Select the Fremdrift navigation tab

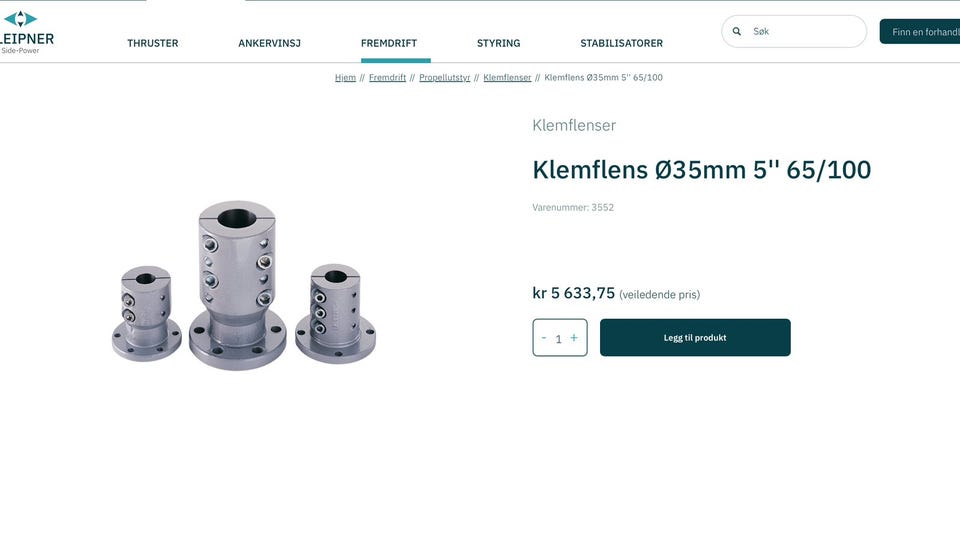coord(389,43)
